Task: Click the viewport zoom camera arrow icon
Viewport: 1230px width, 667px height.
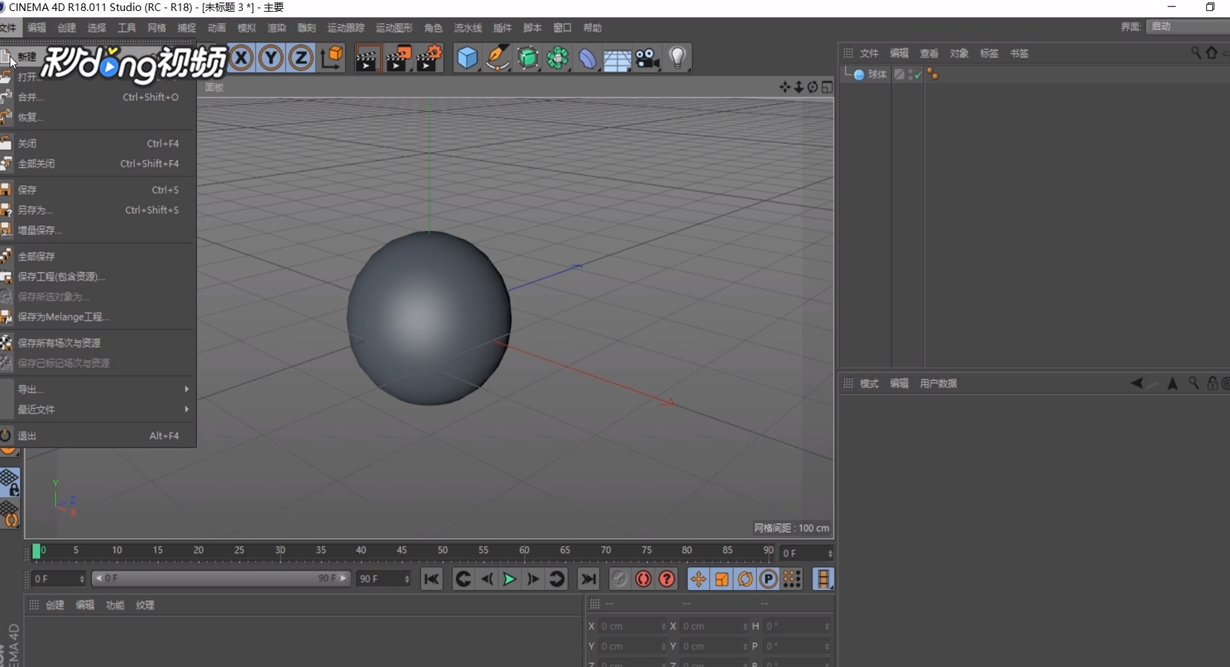Action: point(799,87)
